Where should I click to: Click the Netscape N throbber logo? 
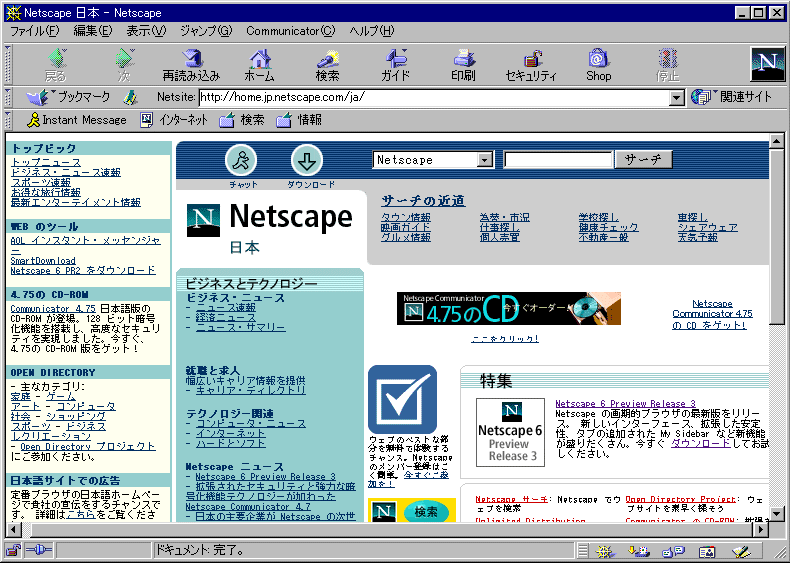click(767, 64)
